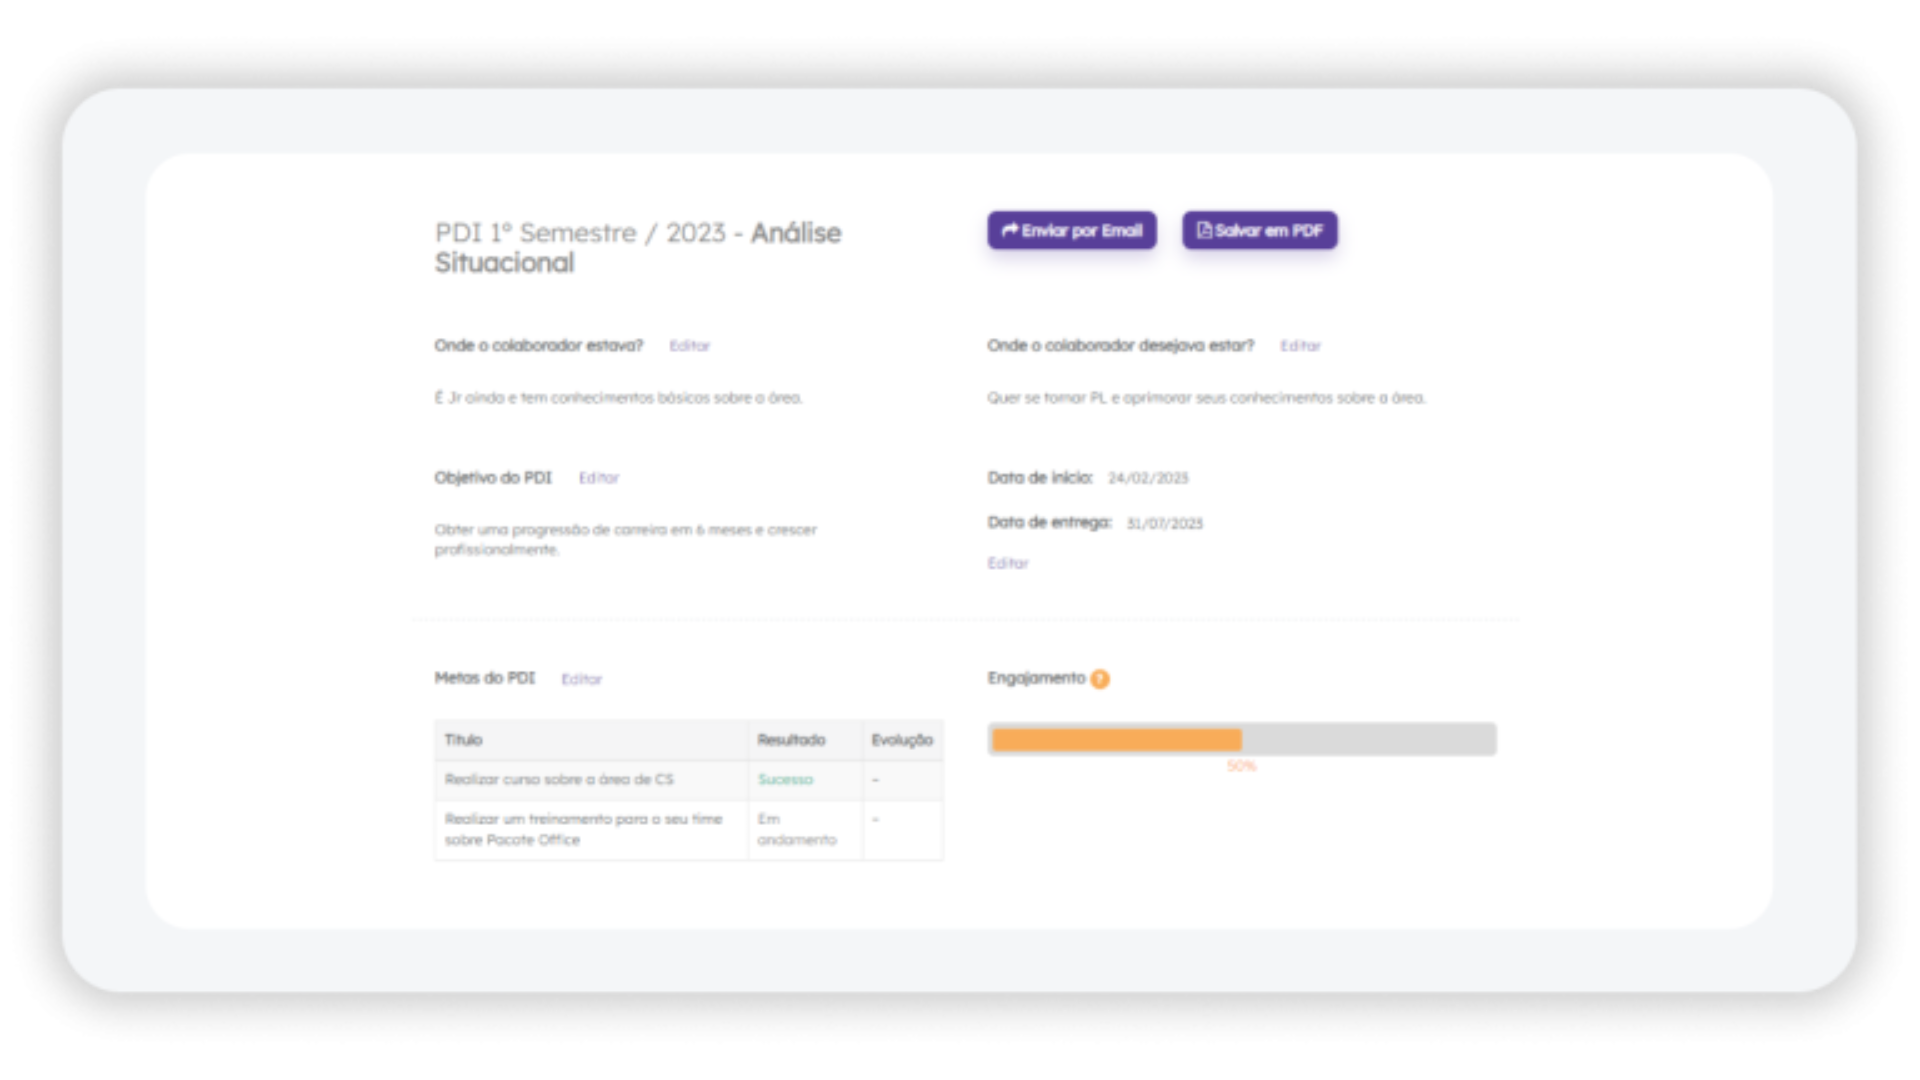Click the Resultado column header
Viewport: 1920px width, 1080px height.
point(791,740)
